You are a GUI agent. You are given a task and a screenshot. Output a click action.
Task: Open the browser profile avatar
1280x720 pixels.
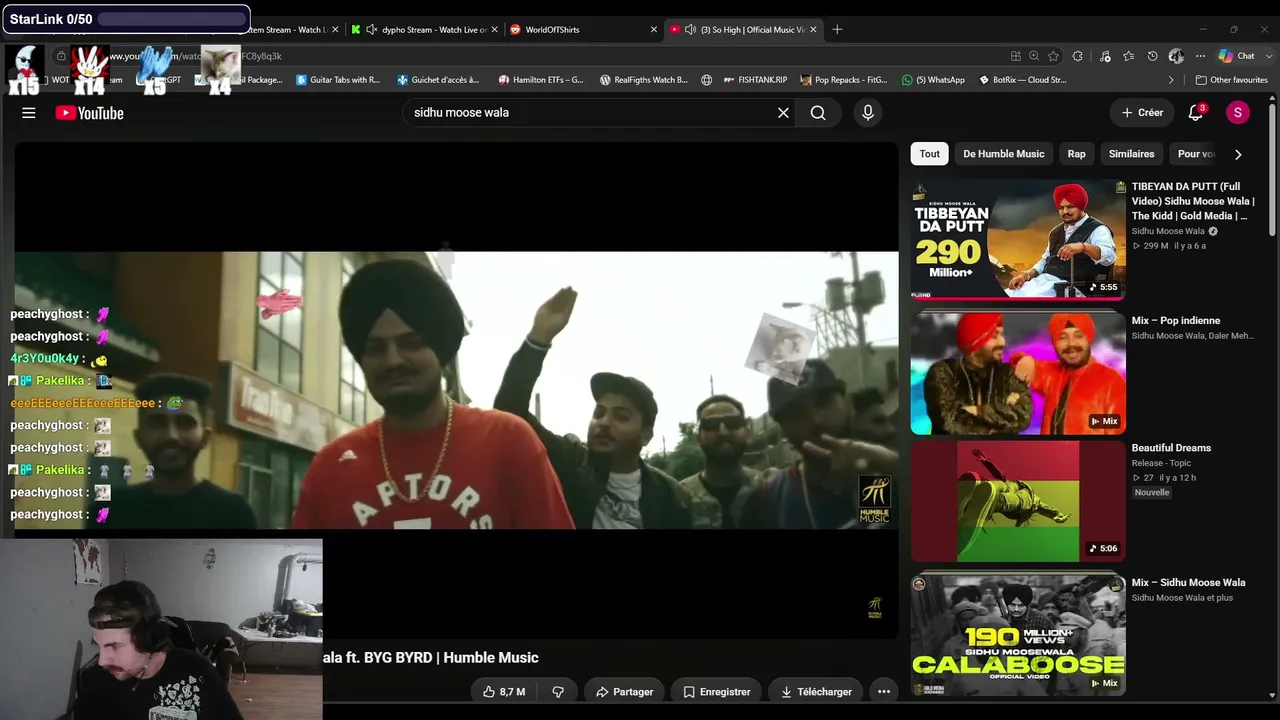[x=1176, y=56]
